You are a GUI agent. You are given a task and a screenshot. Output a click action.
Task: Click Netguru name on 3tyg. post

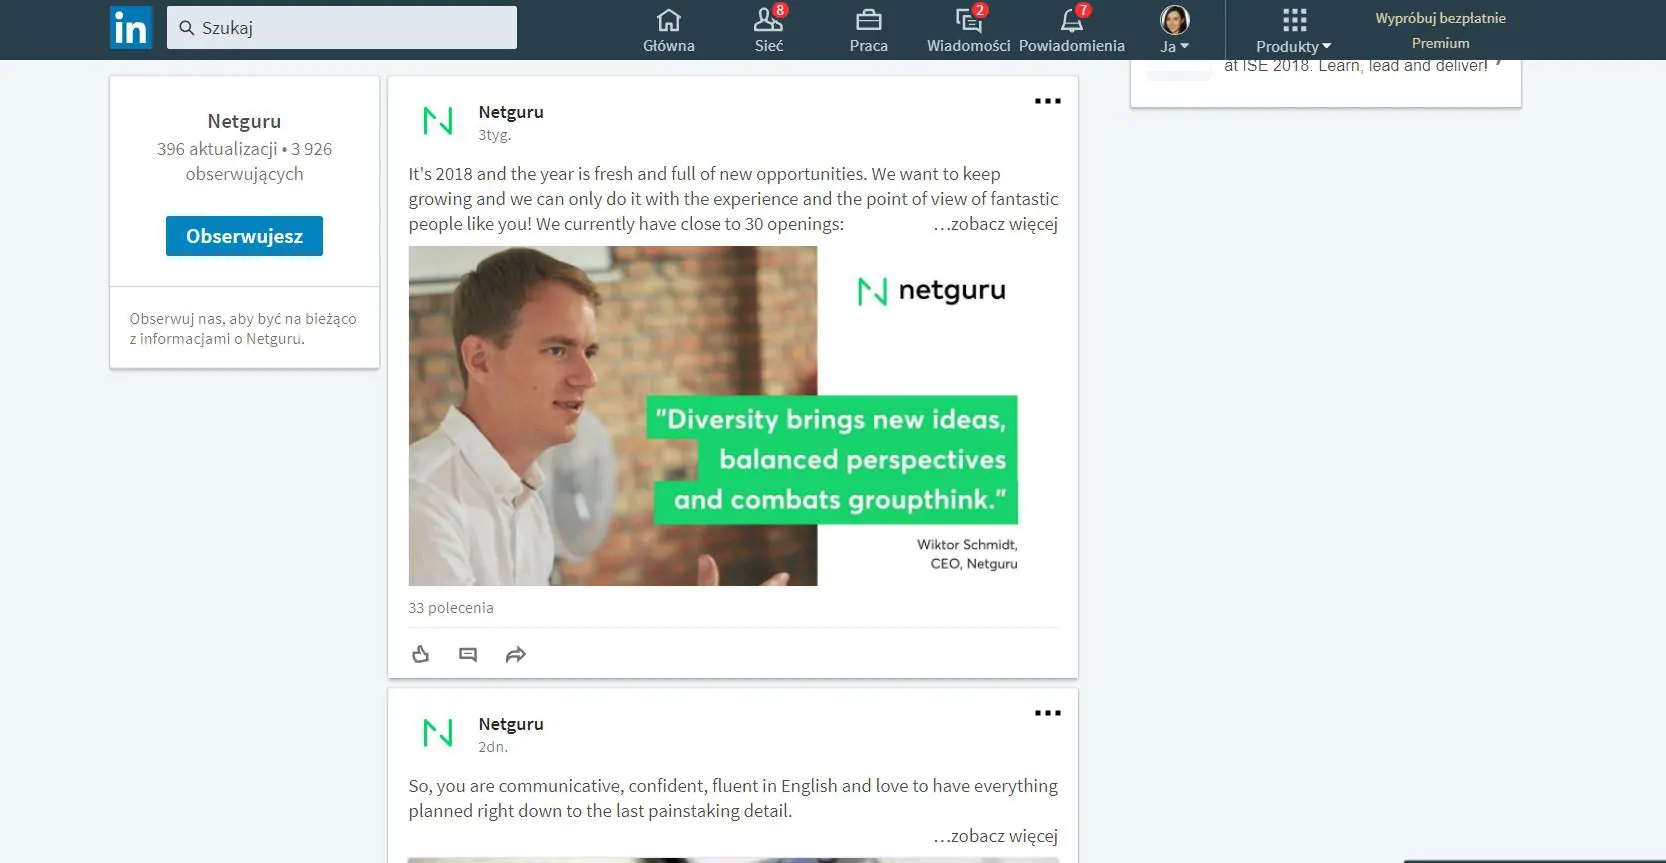pyautogui.click(x=511, y=112)
